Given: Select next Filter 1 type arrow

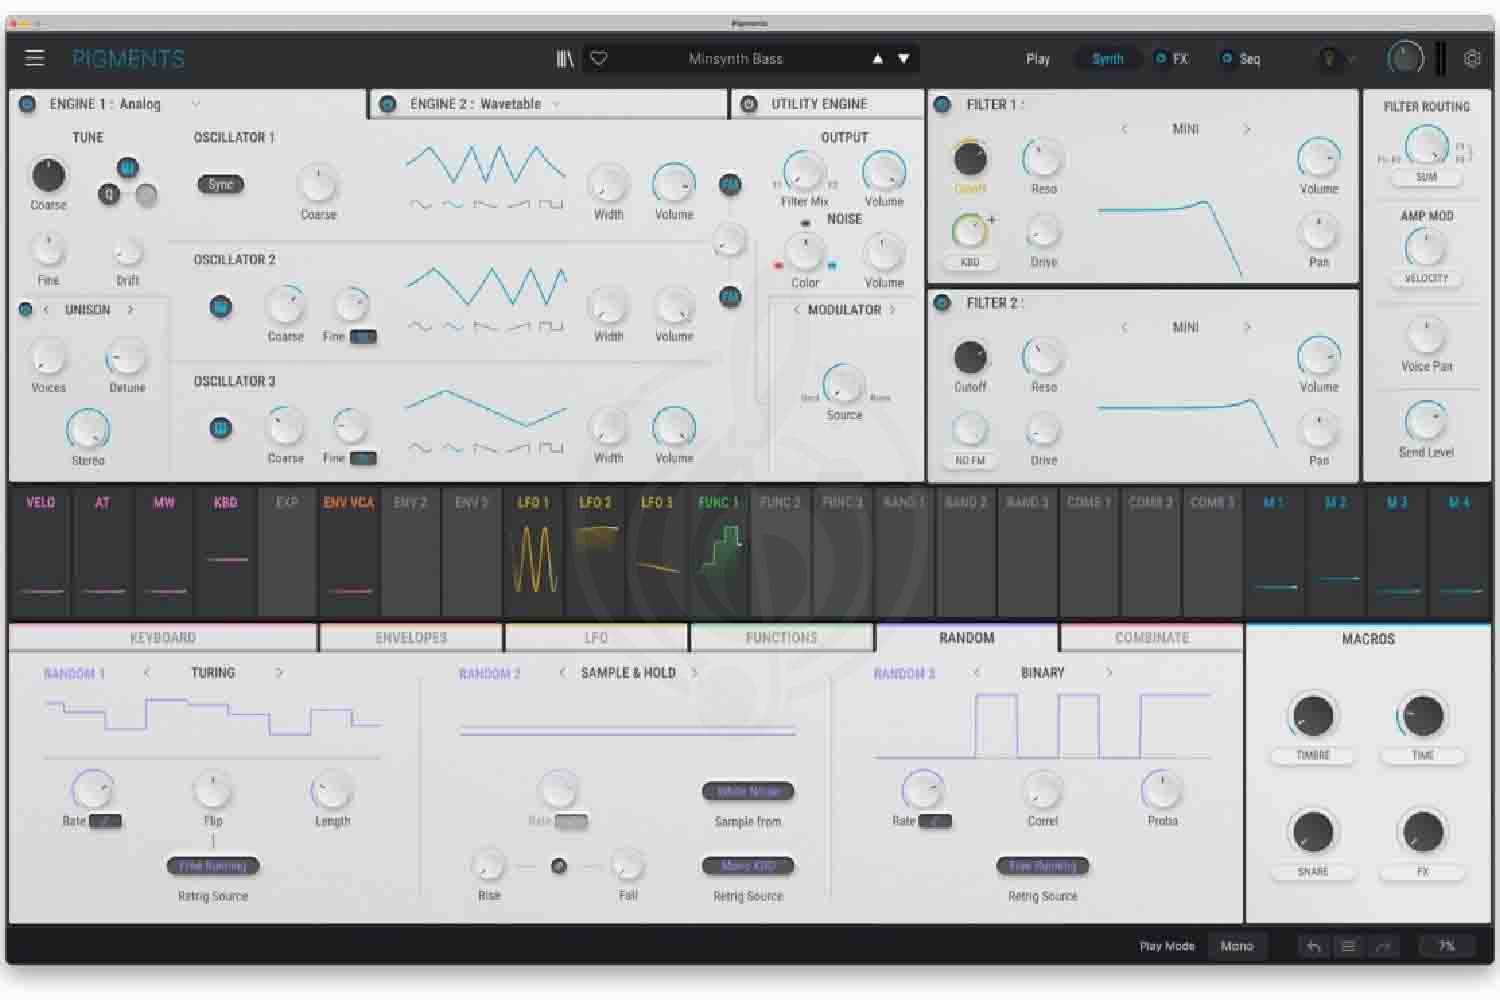Looking at the screenshot, I should click(x=1247, y=129).
